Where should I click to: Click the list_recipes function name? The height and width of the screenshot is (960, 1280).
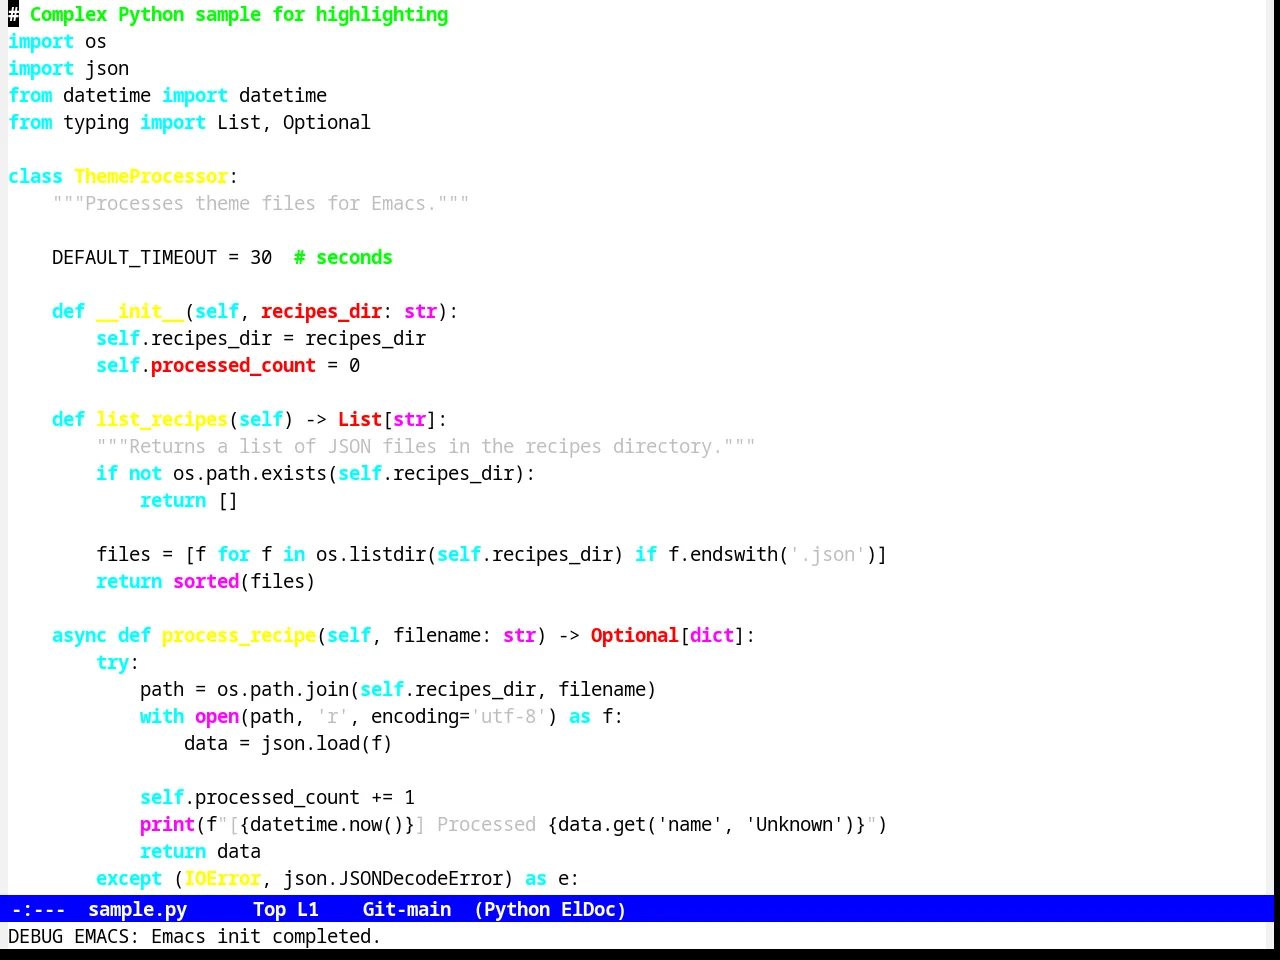click(162, 419)
